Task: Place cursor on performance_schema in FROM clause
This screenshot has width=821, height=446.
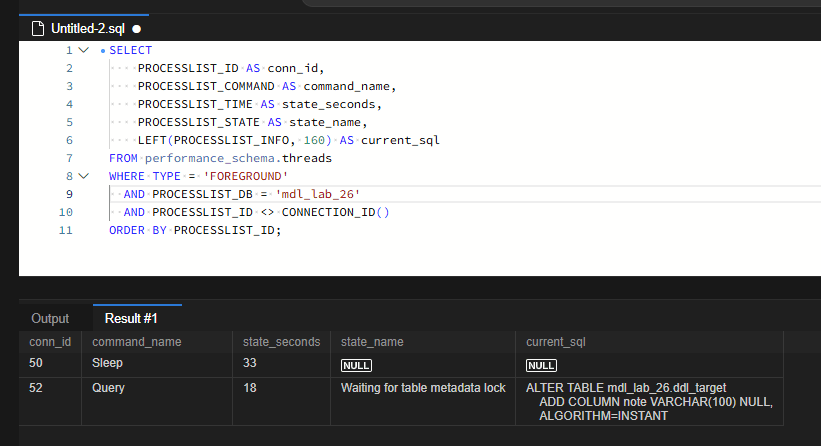Action: [209, 158]
